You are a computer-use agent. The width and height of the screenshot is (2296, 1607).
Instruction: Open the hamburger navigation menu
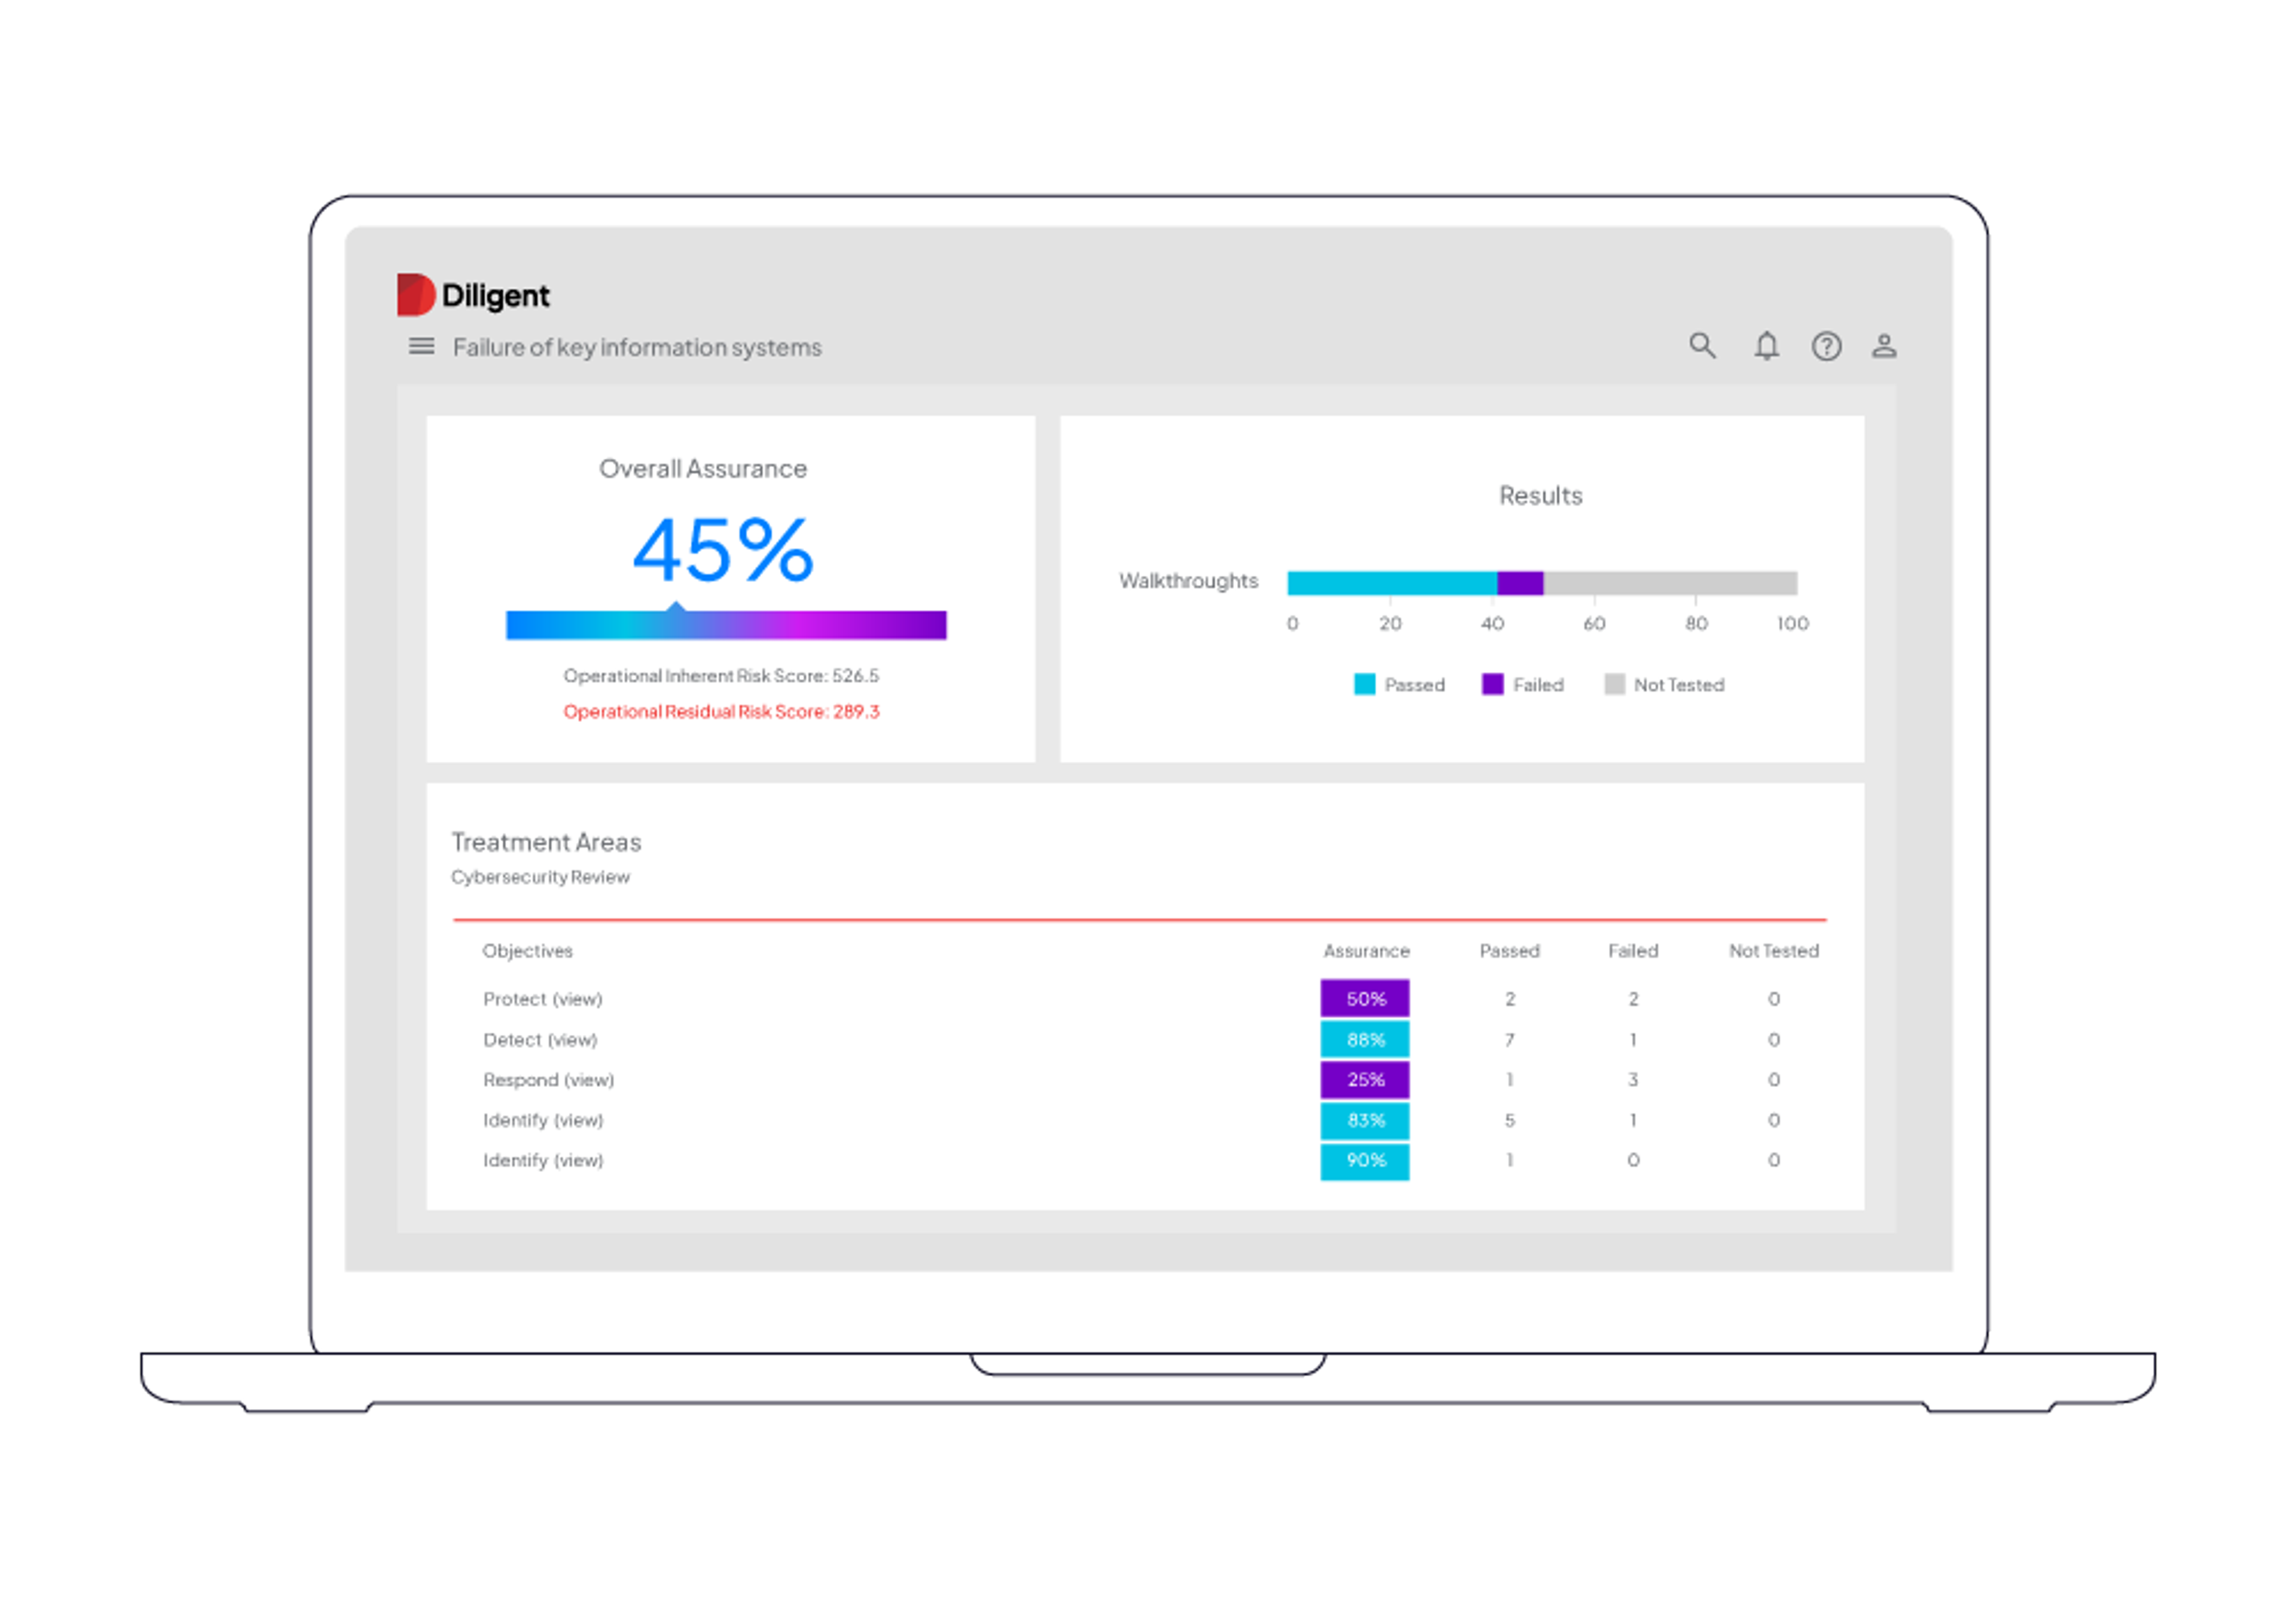[421, 346]
